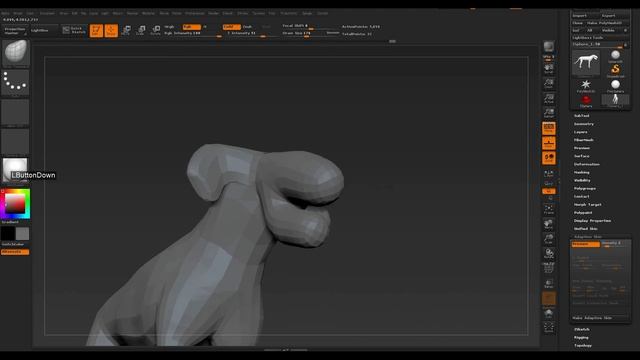Click the BPR render icon
The width and height of the screenshot is (640, 360).
pyautogui.click(x=549, y=48)
